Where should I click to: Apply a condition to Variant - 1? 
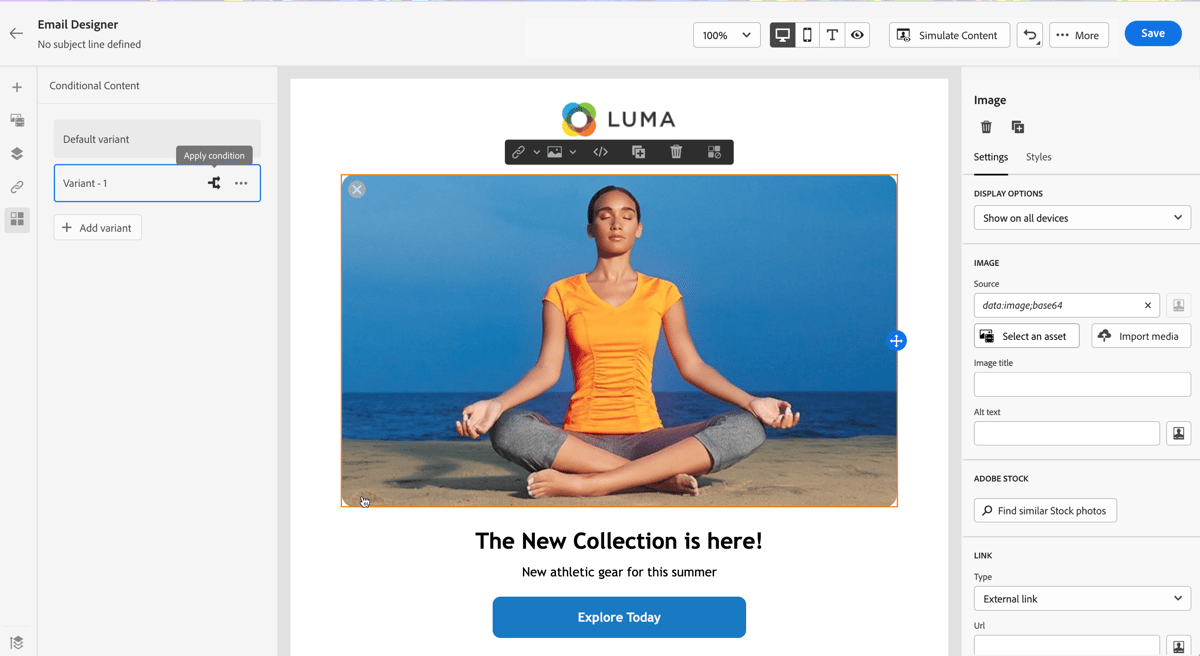pyautogui.click(x=214, y=183)
